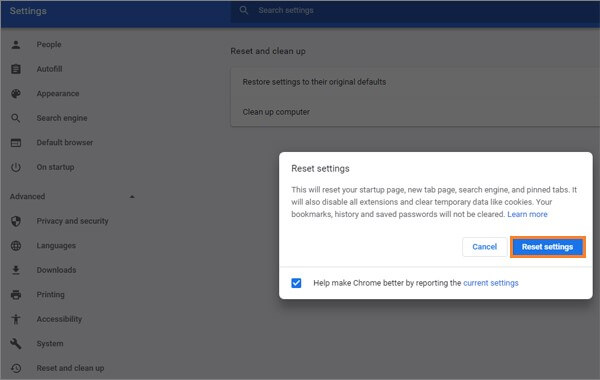Viewport: 600px width, 380px height.
Task: Select On startup in sidebar
Action: point(55,167)
